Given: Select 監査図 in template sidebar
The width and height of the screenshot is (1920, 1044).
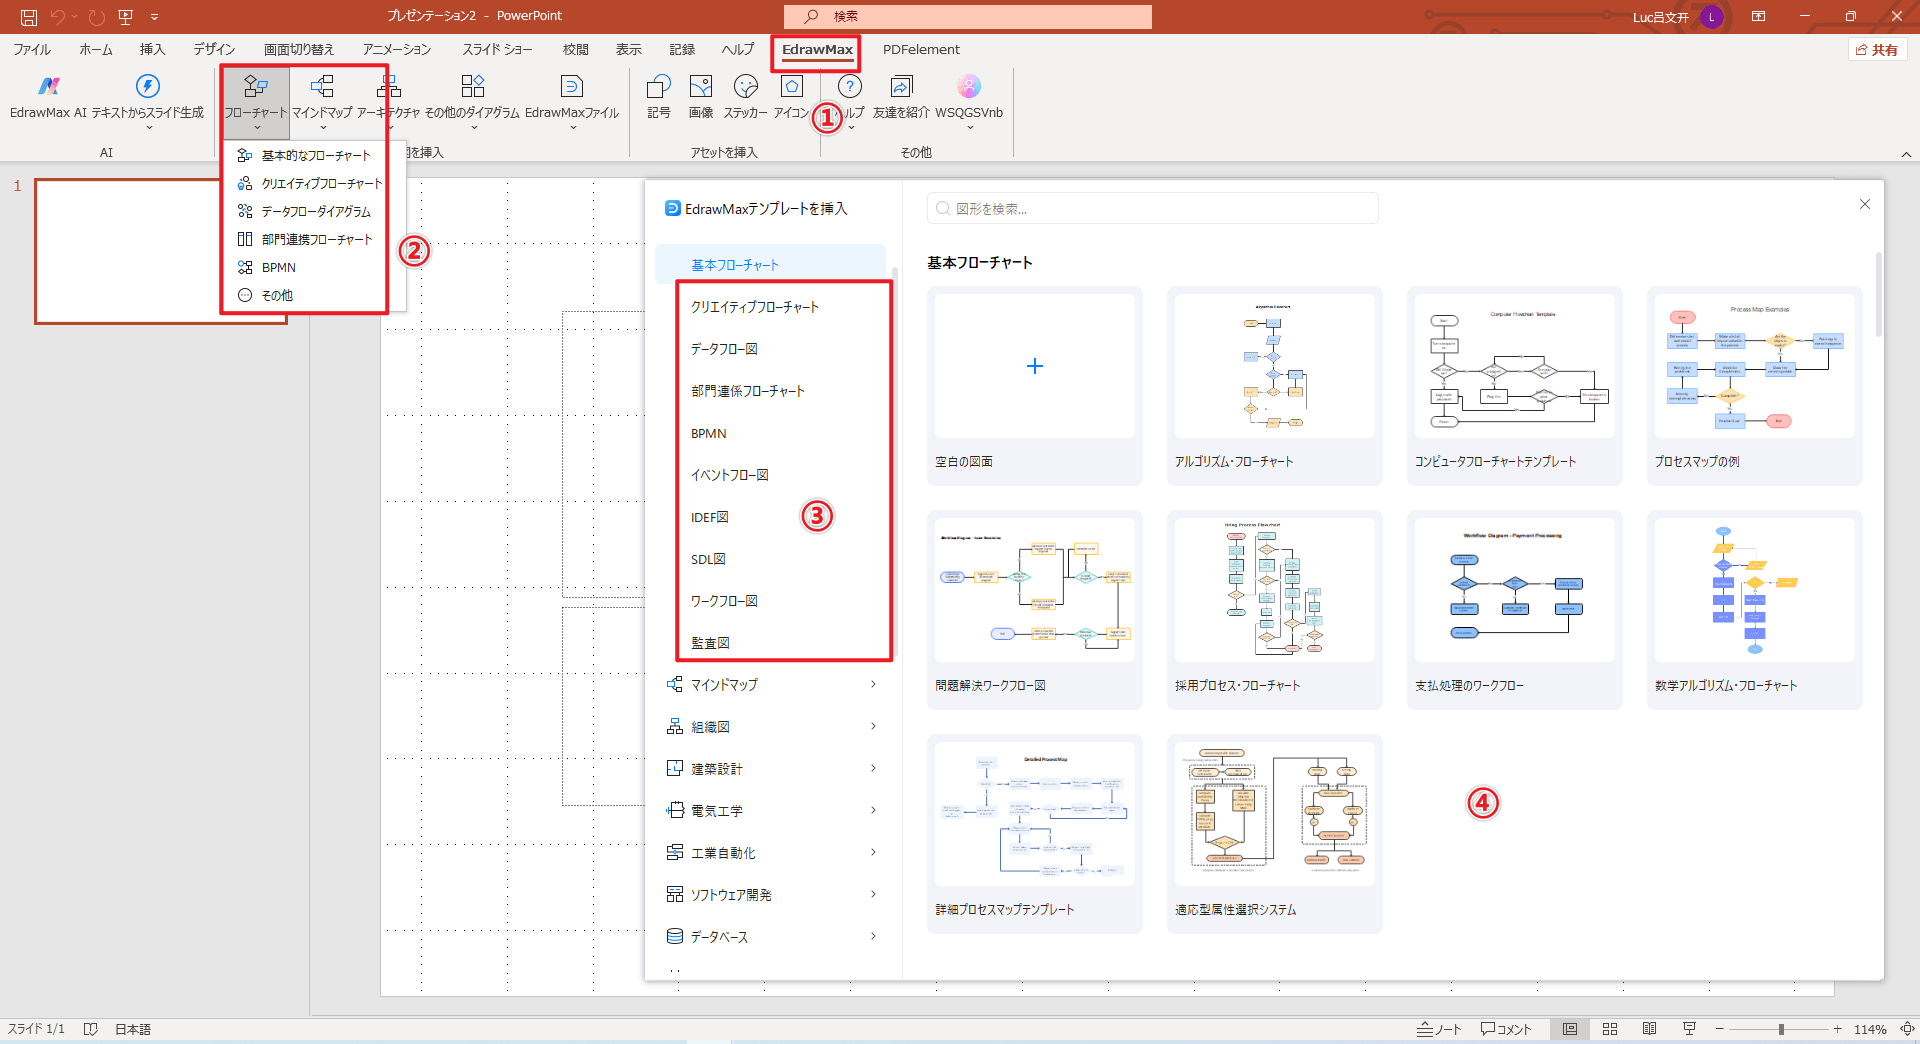Looking at the screenshot, I should tap(710, 643).
